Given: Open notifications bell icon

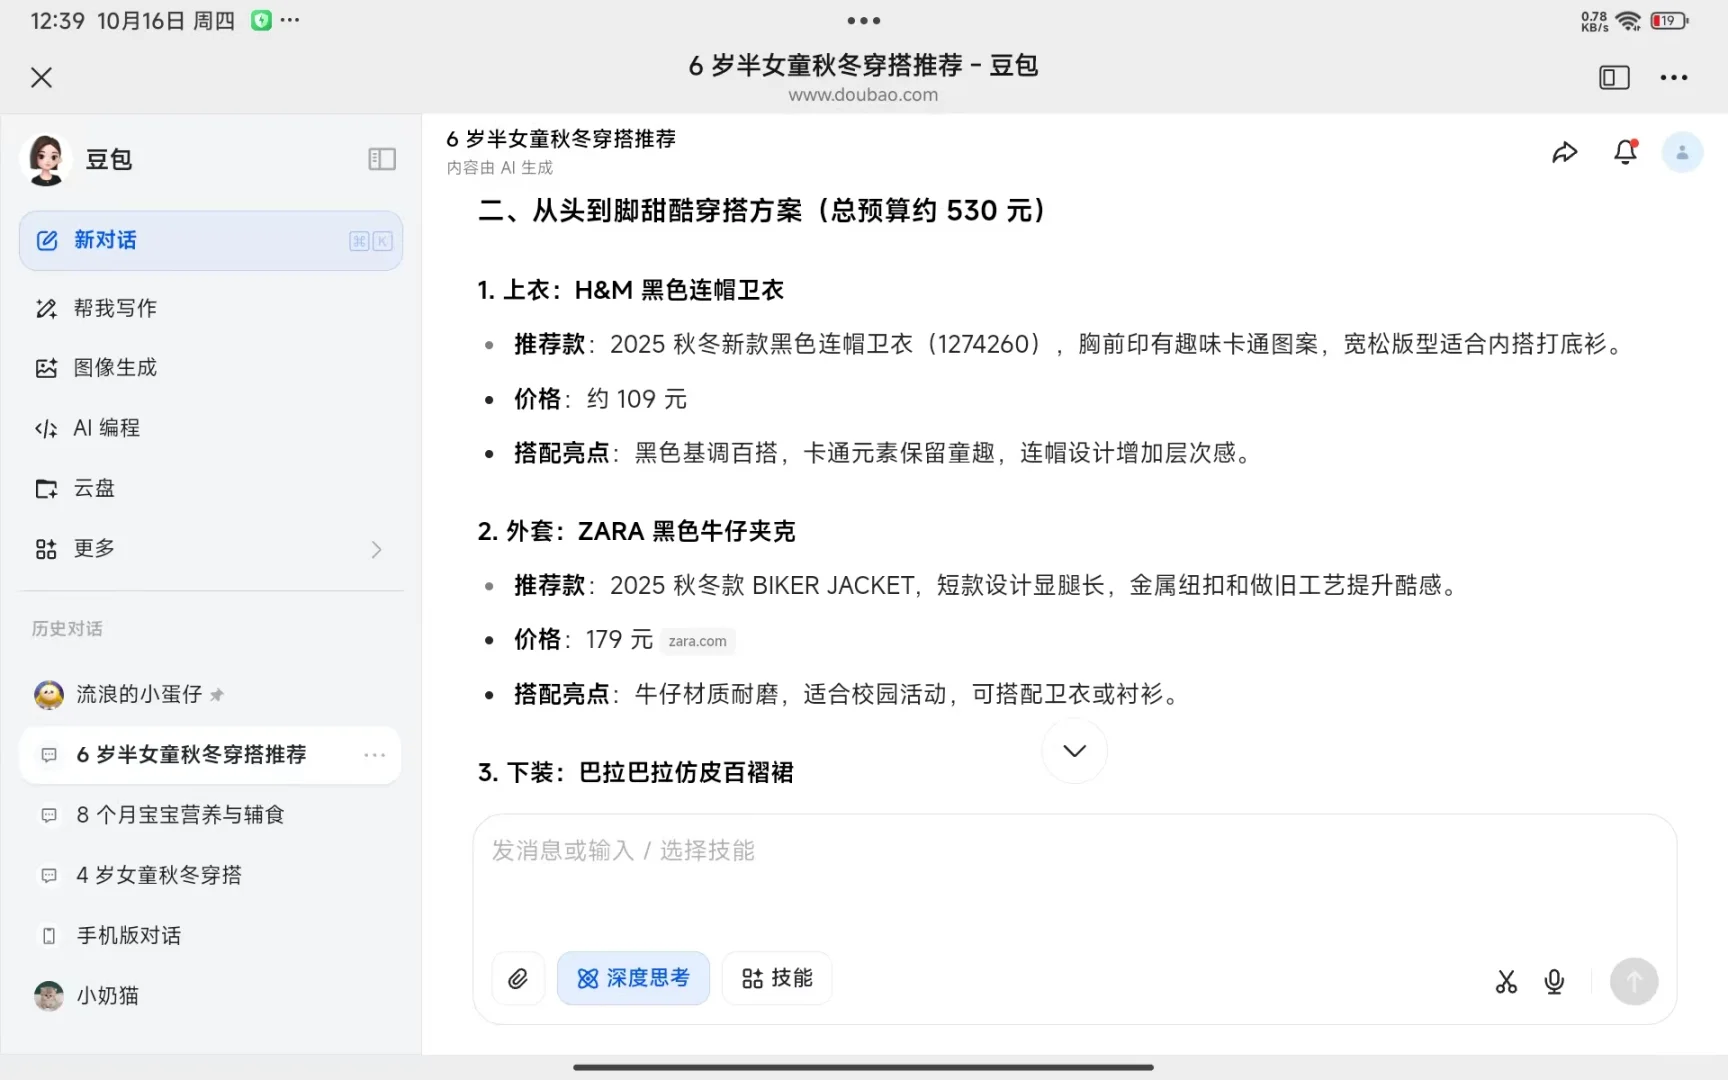Looking at the screenshot, I should 1626,152.
